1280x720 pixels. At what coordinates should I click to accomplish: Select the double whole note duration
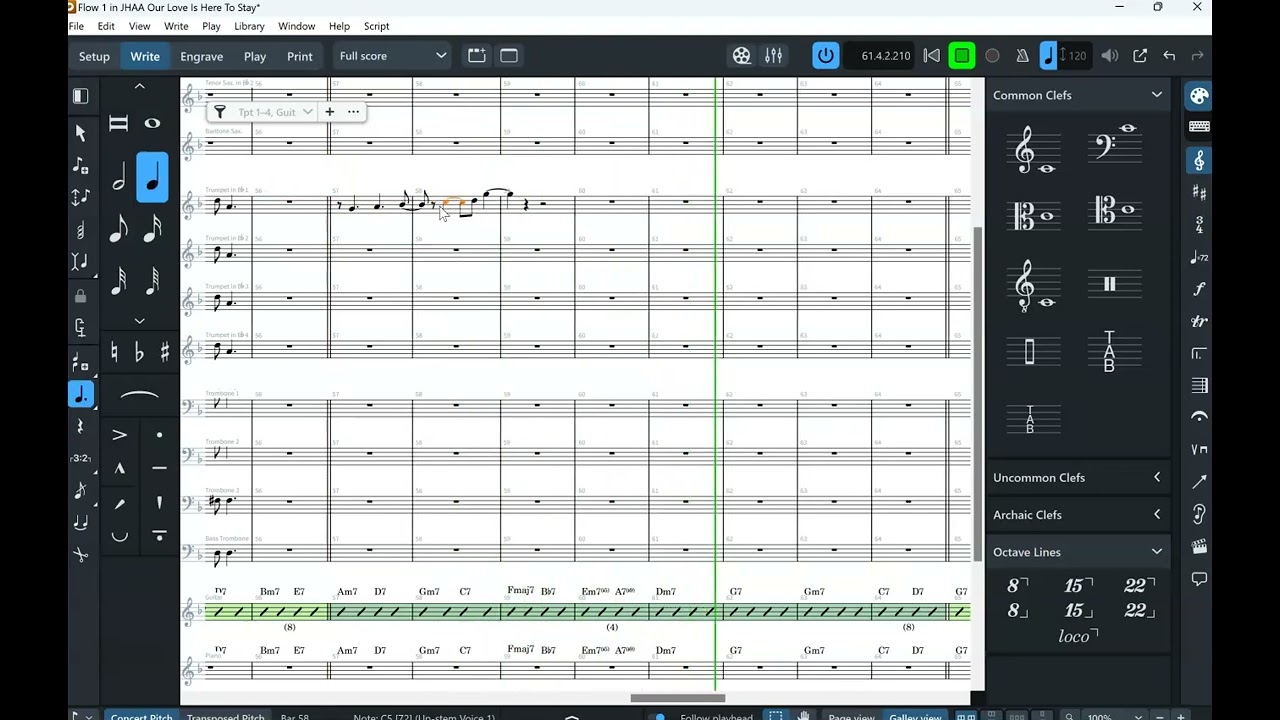tap(118, 123)
